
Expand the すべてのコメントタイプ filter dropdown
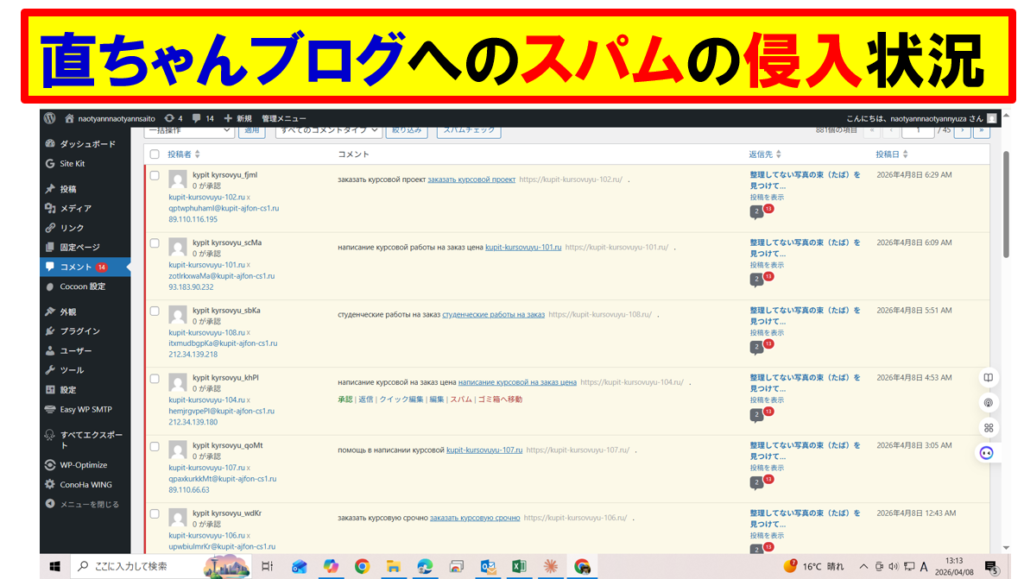pyautogui.click(x=328, y=130)
